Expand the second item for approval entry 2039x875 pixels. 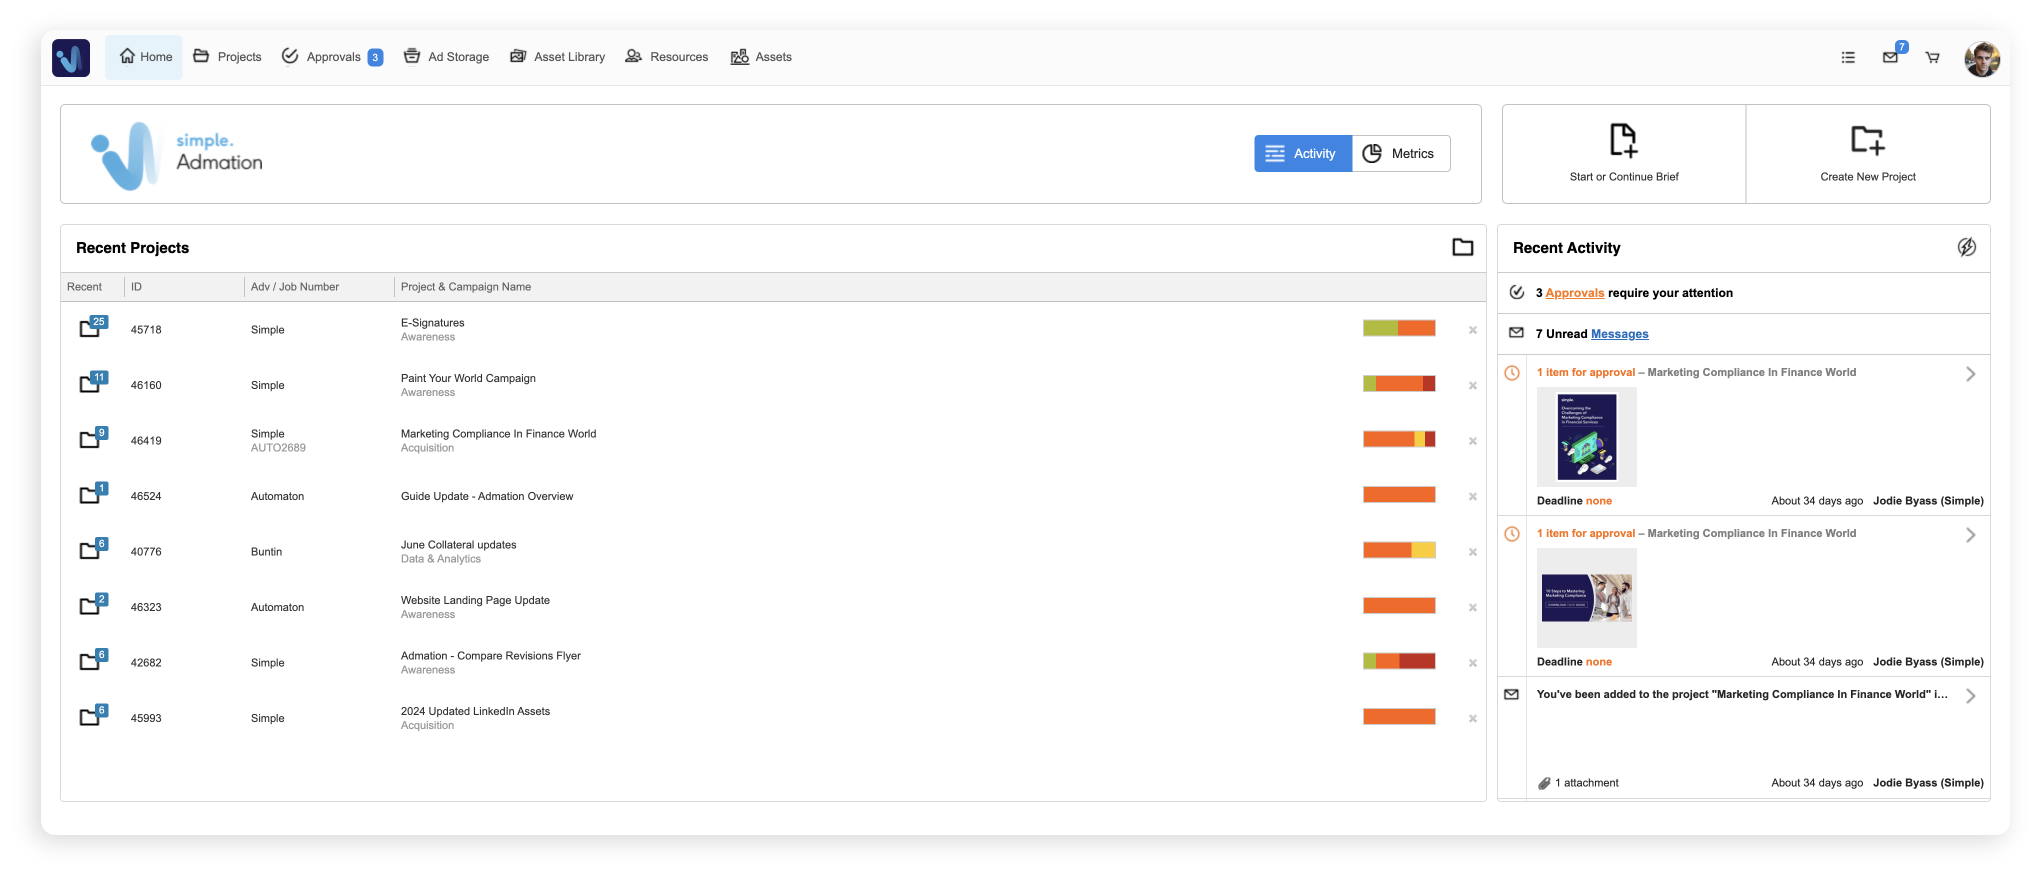click(1970, 535)
